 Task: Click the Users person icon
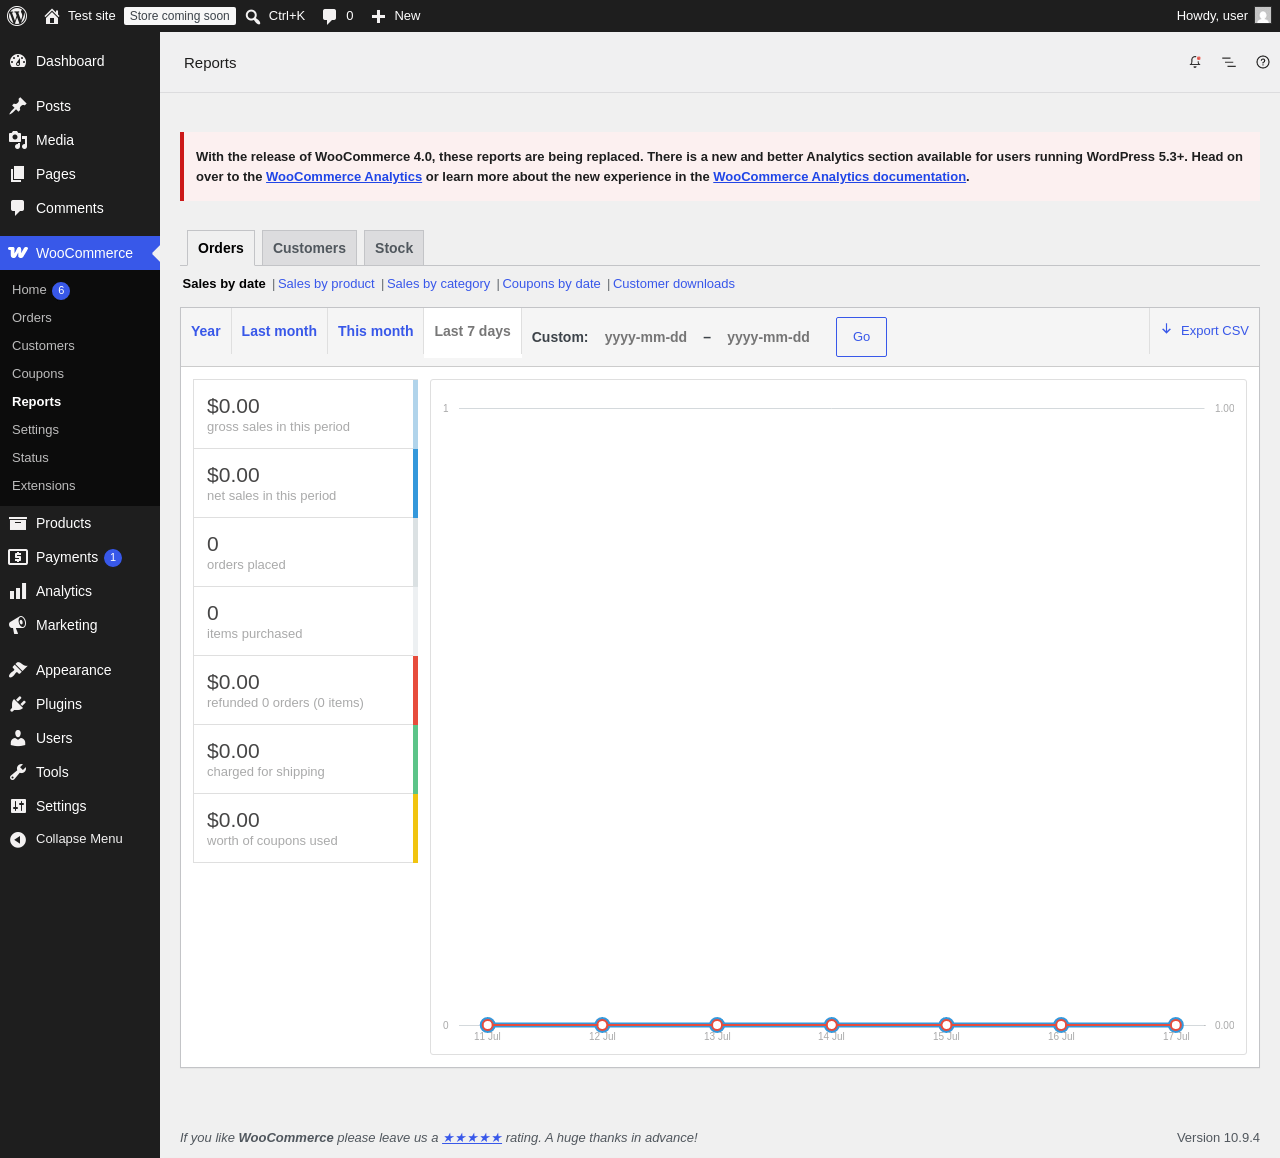(18, 738)
